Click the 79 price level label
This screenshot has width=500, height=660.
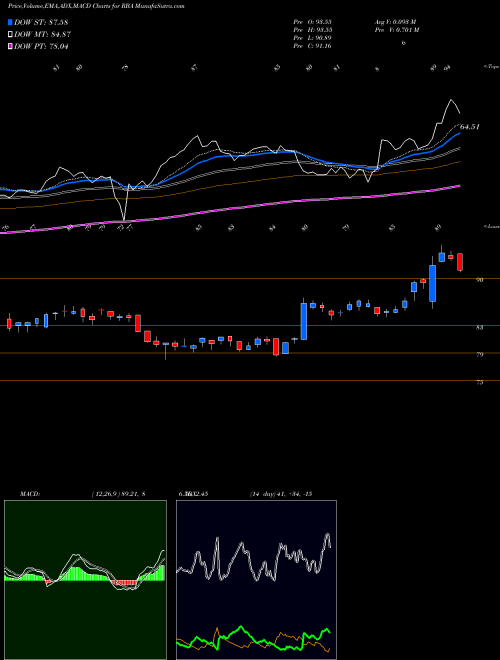coord(479,355)
